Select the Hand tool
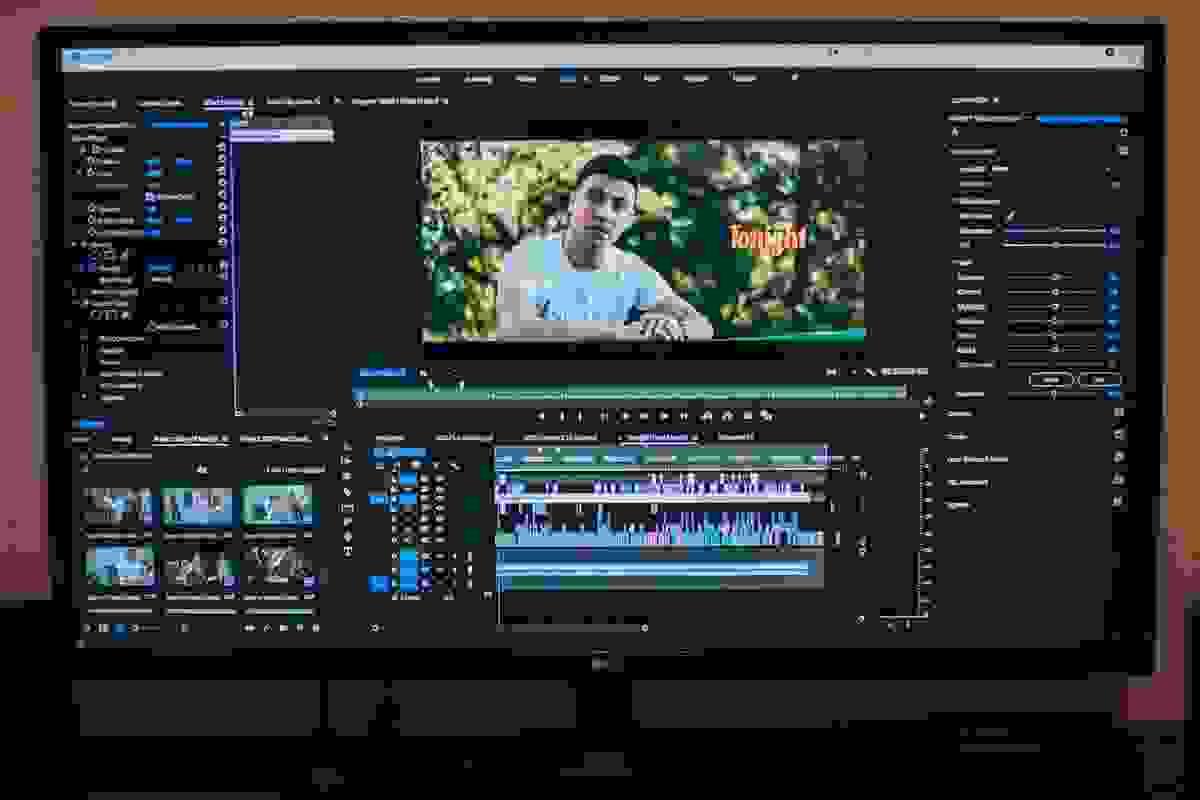Image resolution: width=1200 pixels, height=800 pixels. click(x=348, y=536)
